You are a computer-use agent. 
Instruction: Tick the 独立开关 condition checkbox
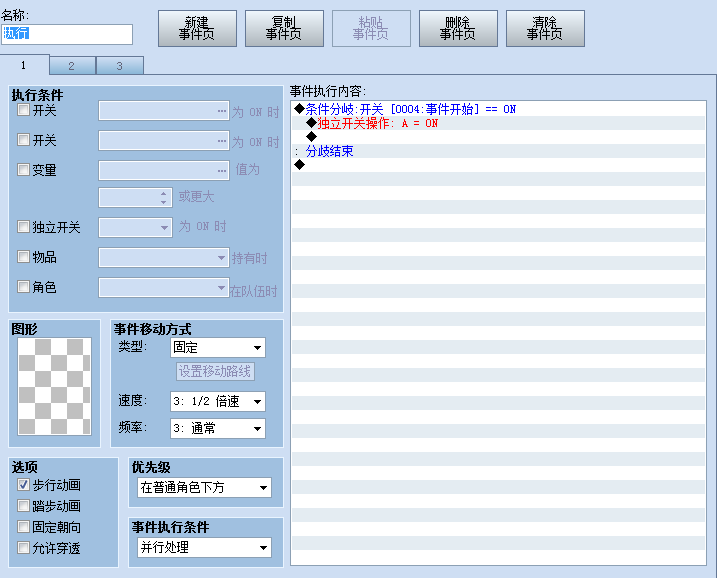click(23, 227)
